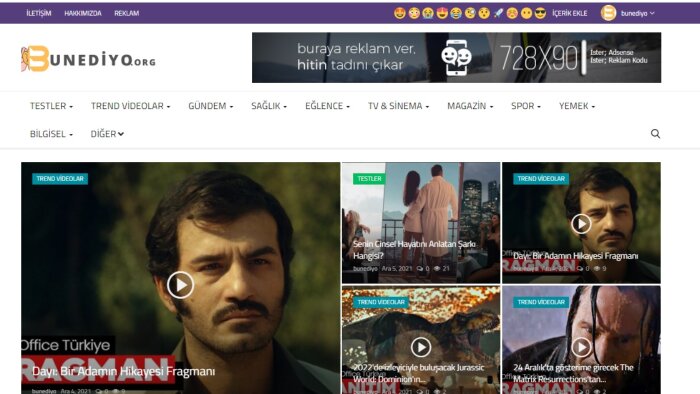The image size is (700, 394).
Task: Click the green TESTLER category badge
Action: point(369,178)
